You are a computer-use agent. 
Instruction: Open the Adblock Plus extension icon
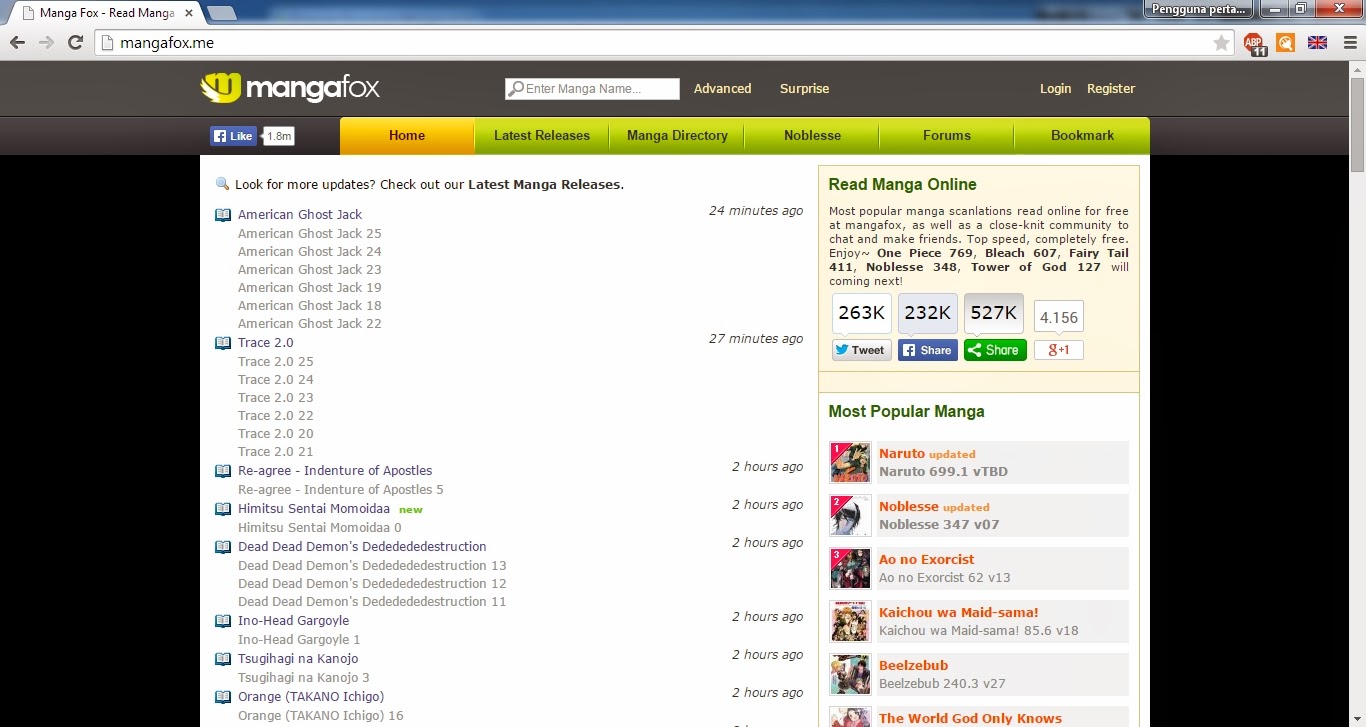click(x=1254, y=43)
